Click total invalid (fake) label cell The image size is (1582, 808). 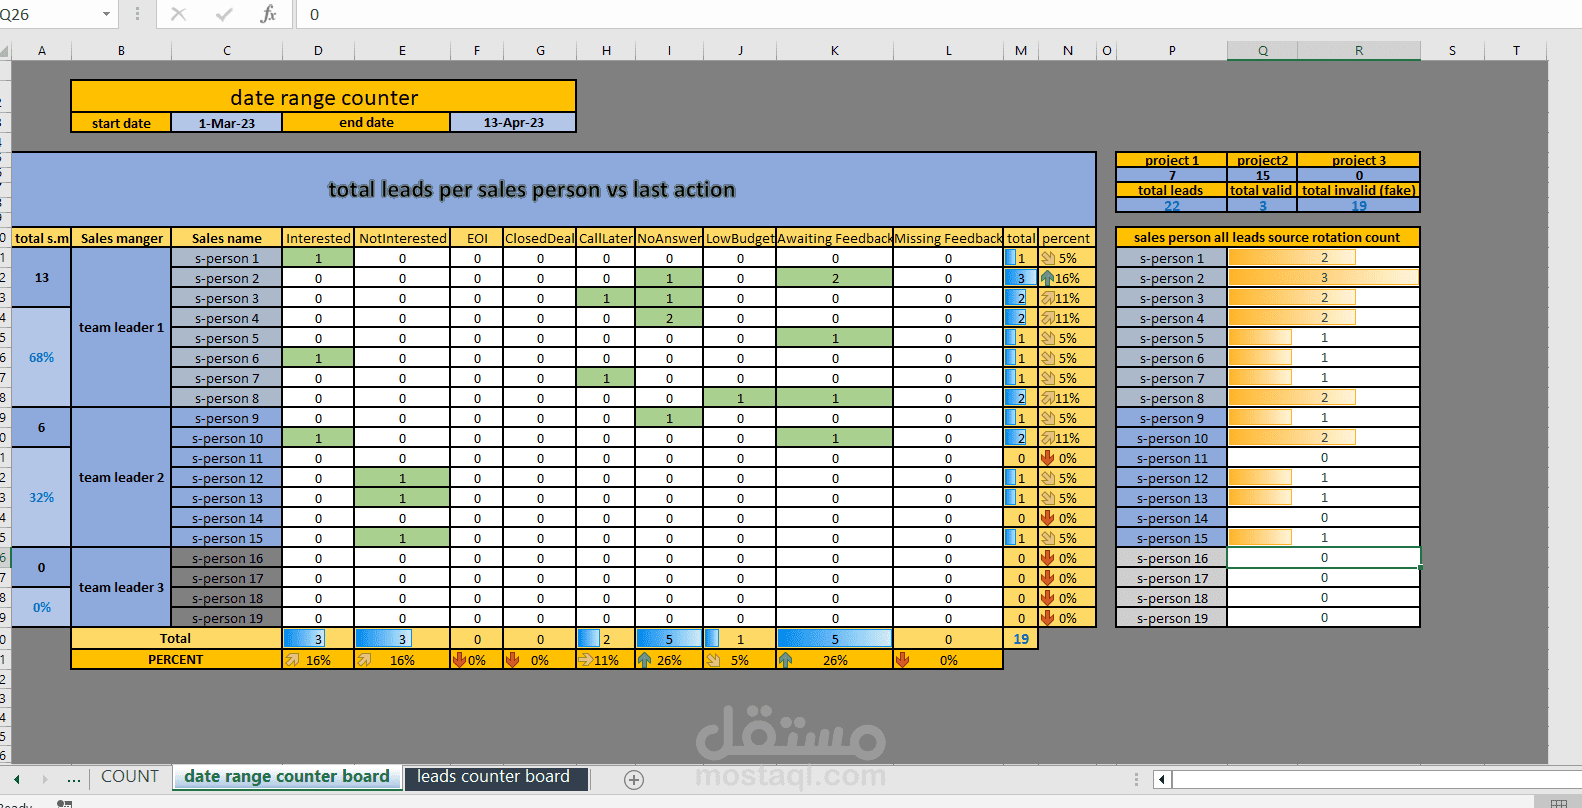(1359, 190)
